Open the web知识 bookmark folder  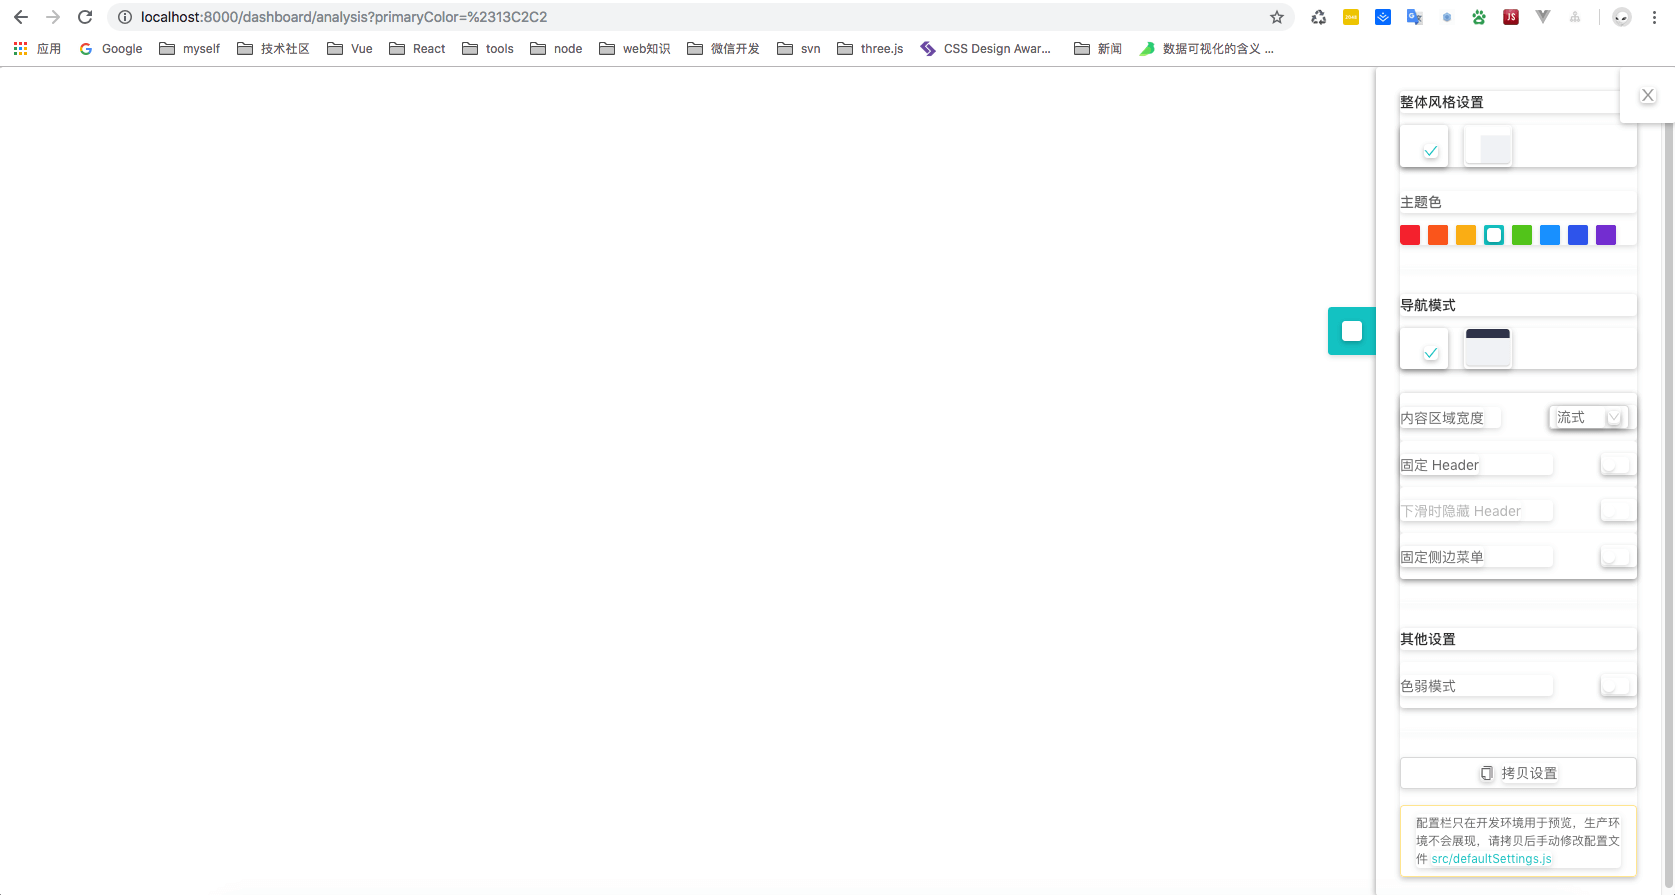tap(635, 48)
